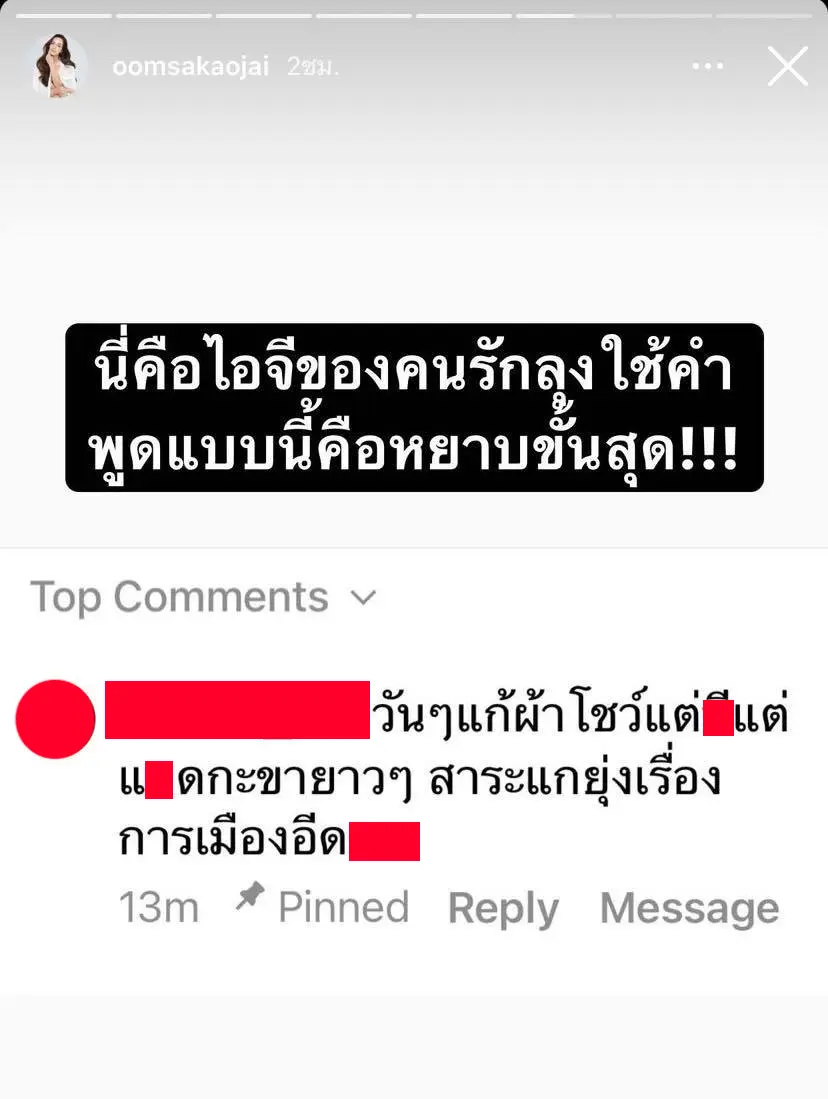The image size is (828, 1099).
Task: Message the pinned comment's author
Action: coord(690,908)
